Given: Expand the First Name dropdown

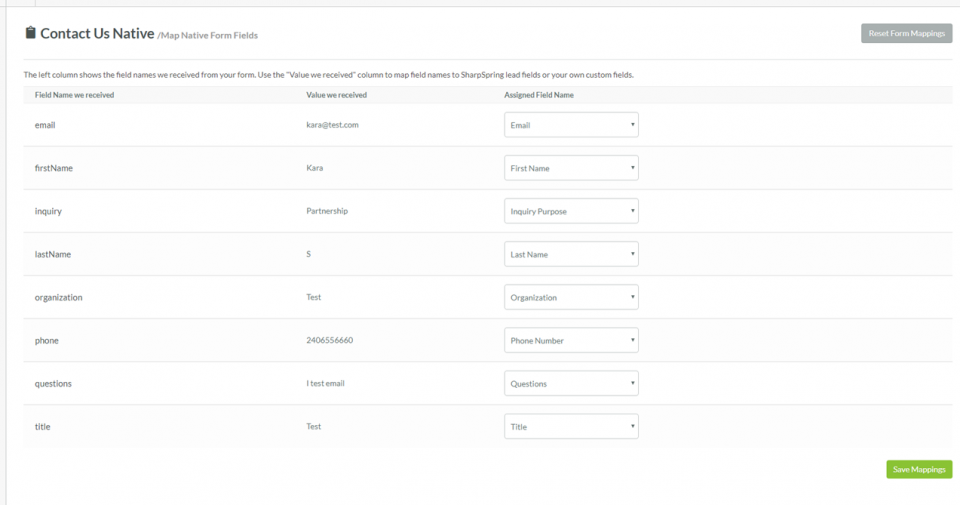Looking at the screenshot, I should pos(571,168).
